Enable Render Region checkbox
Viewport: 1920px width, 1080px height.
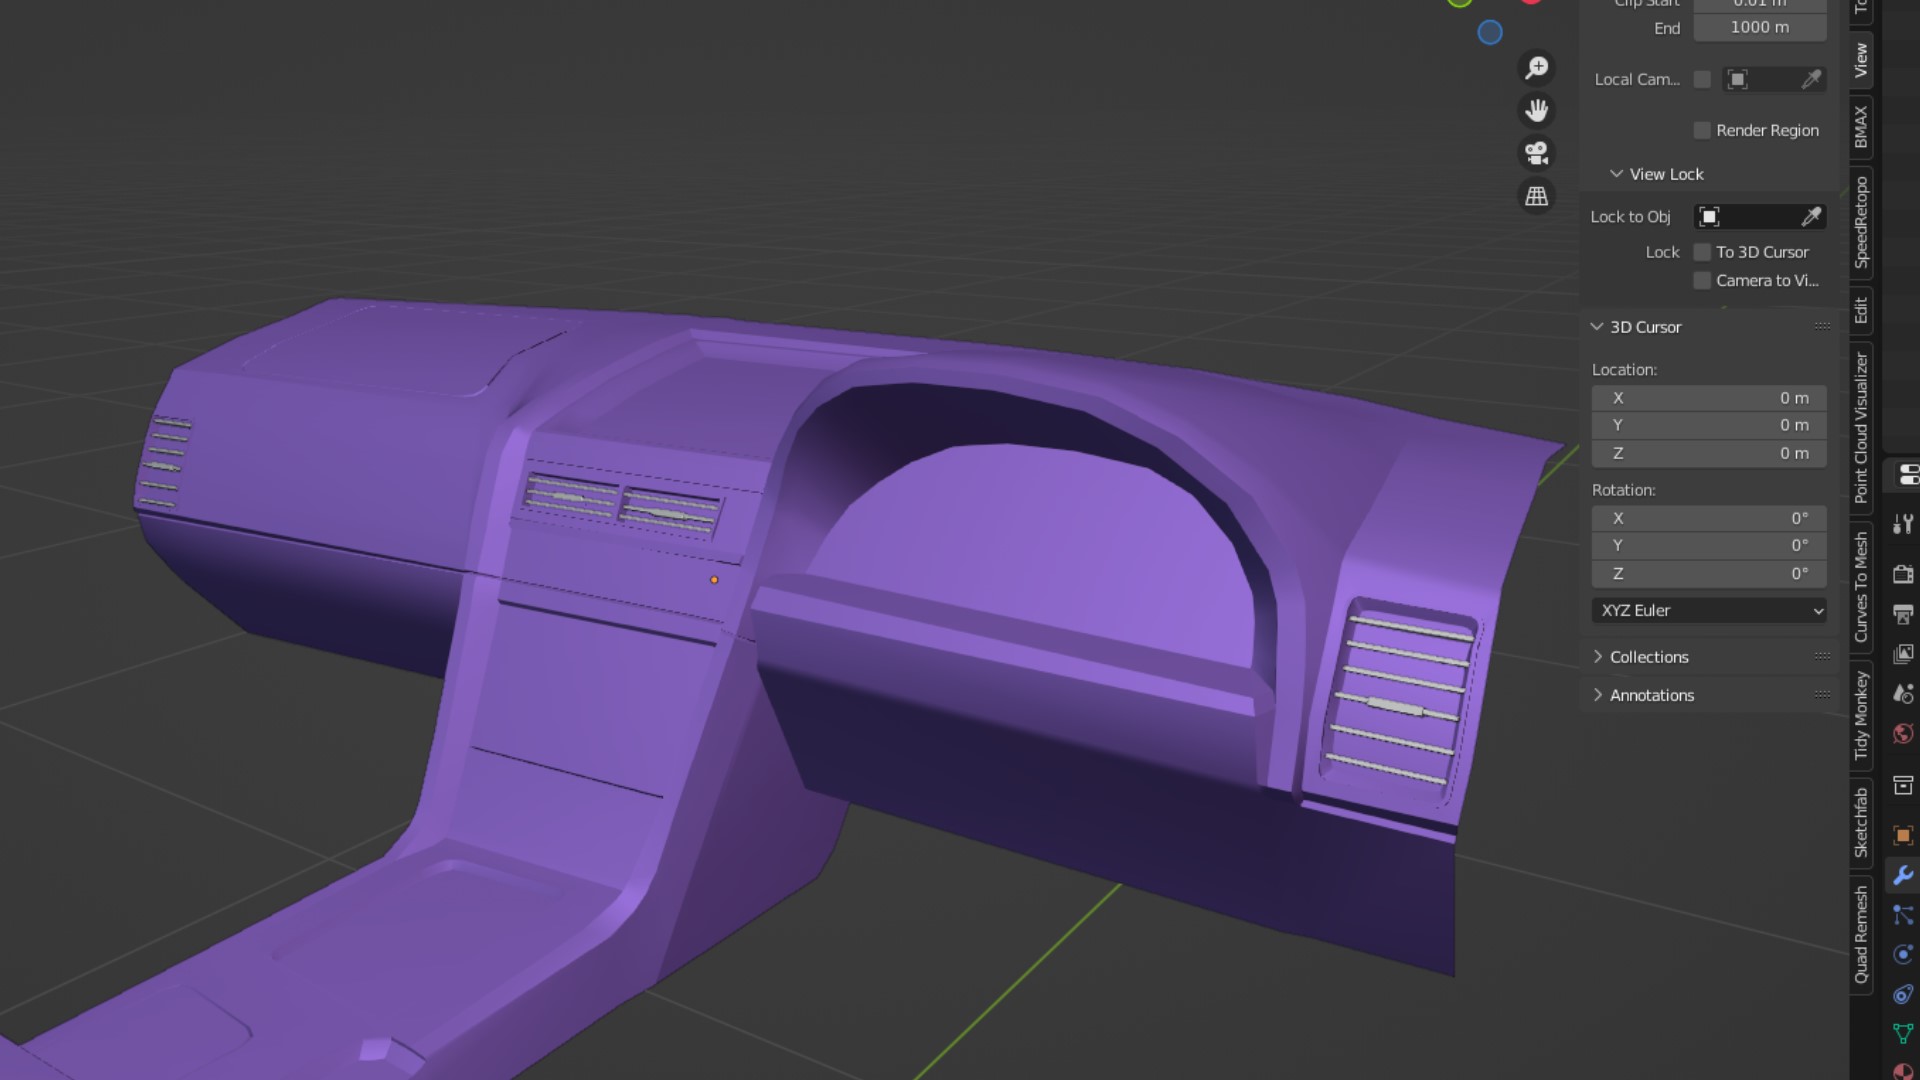1702,131
